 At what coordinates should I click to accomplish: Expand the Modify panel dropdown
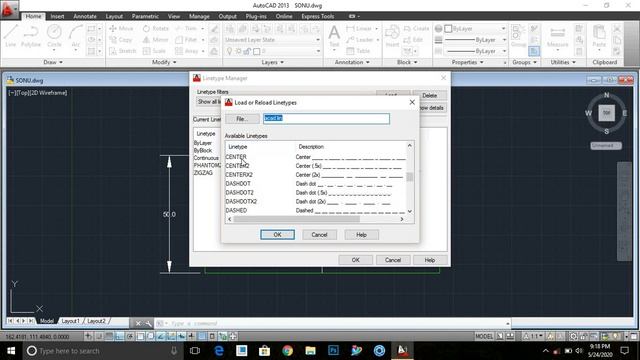(164, 62)
